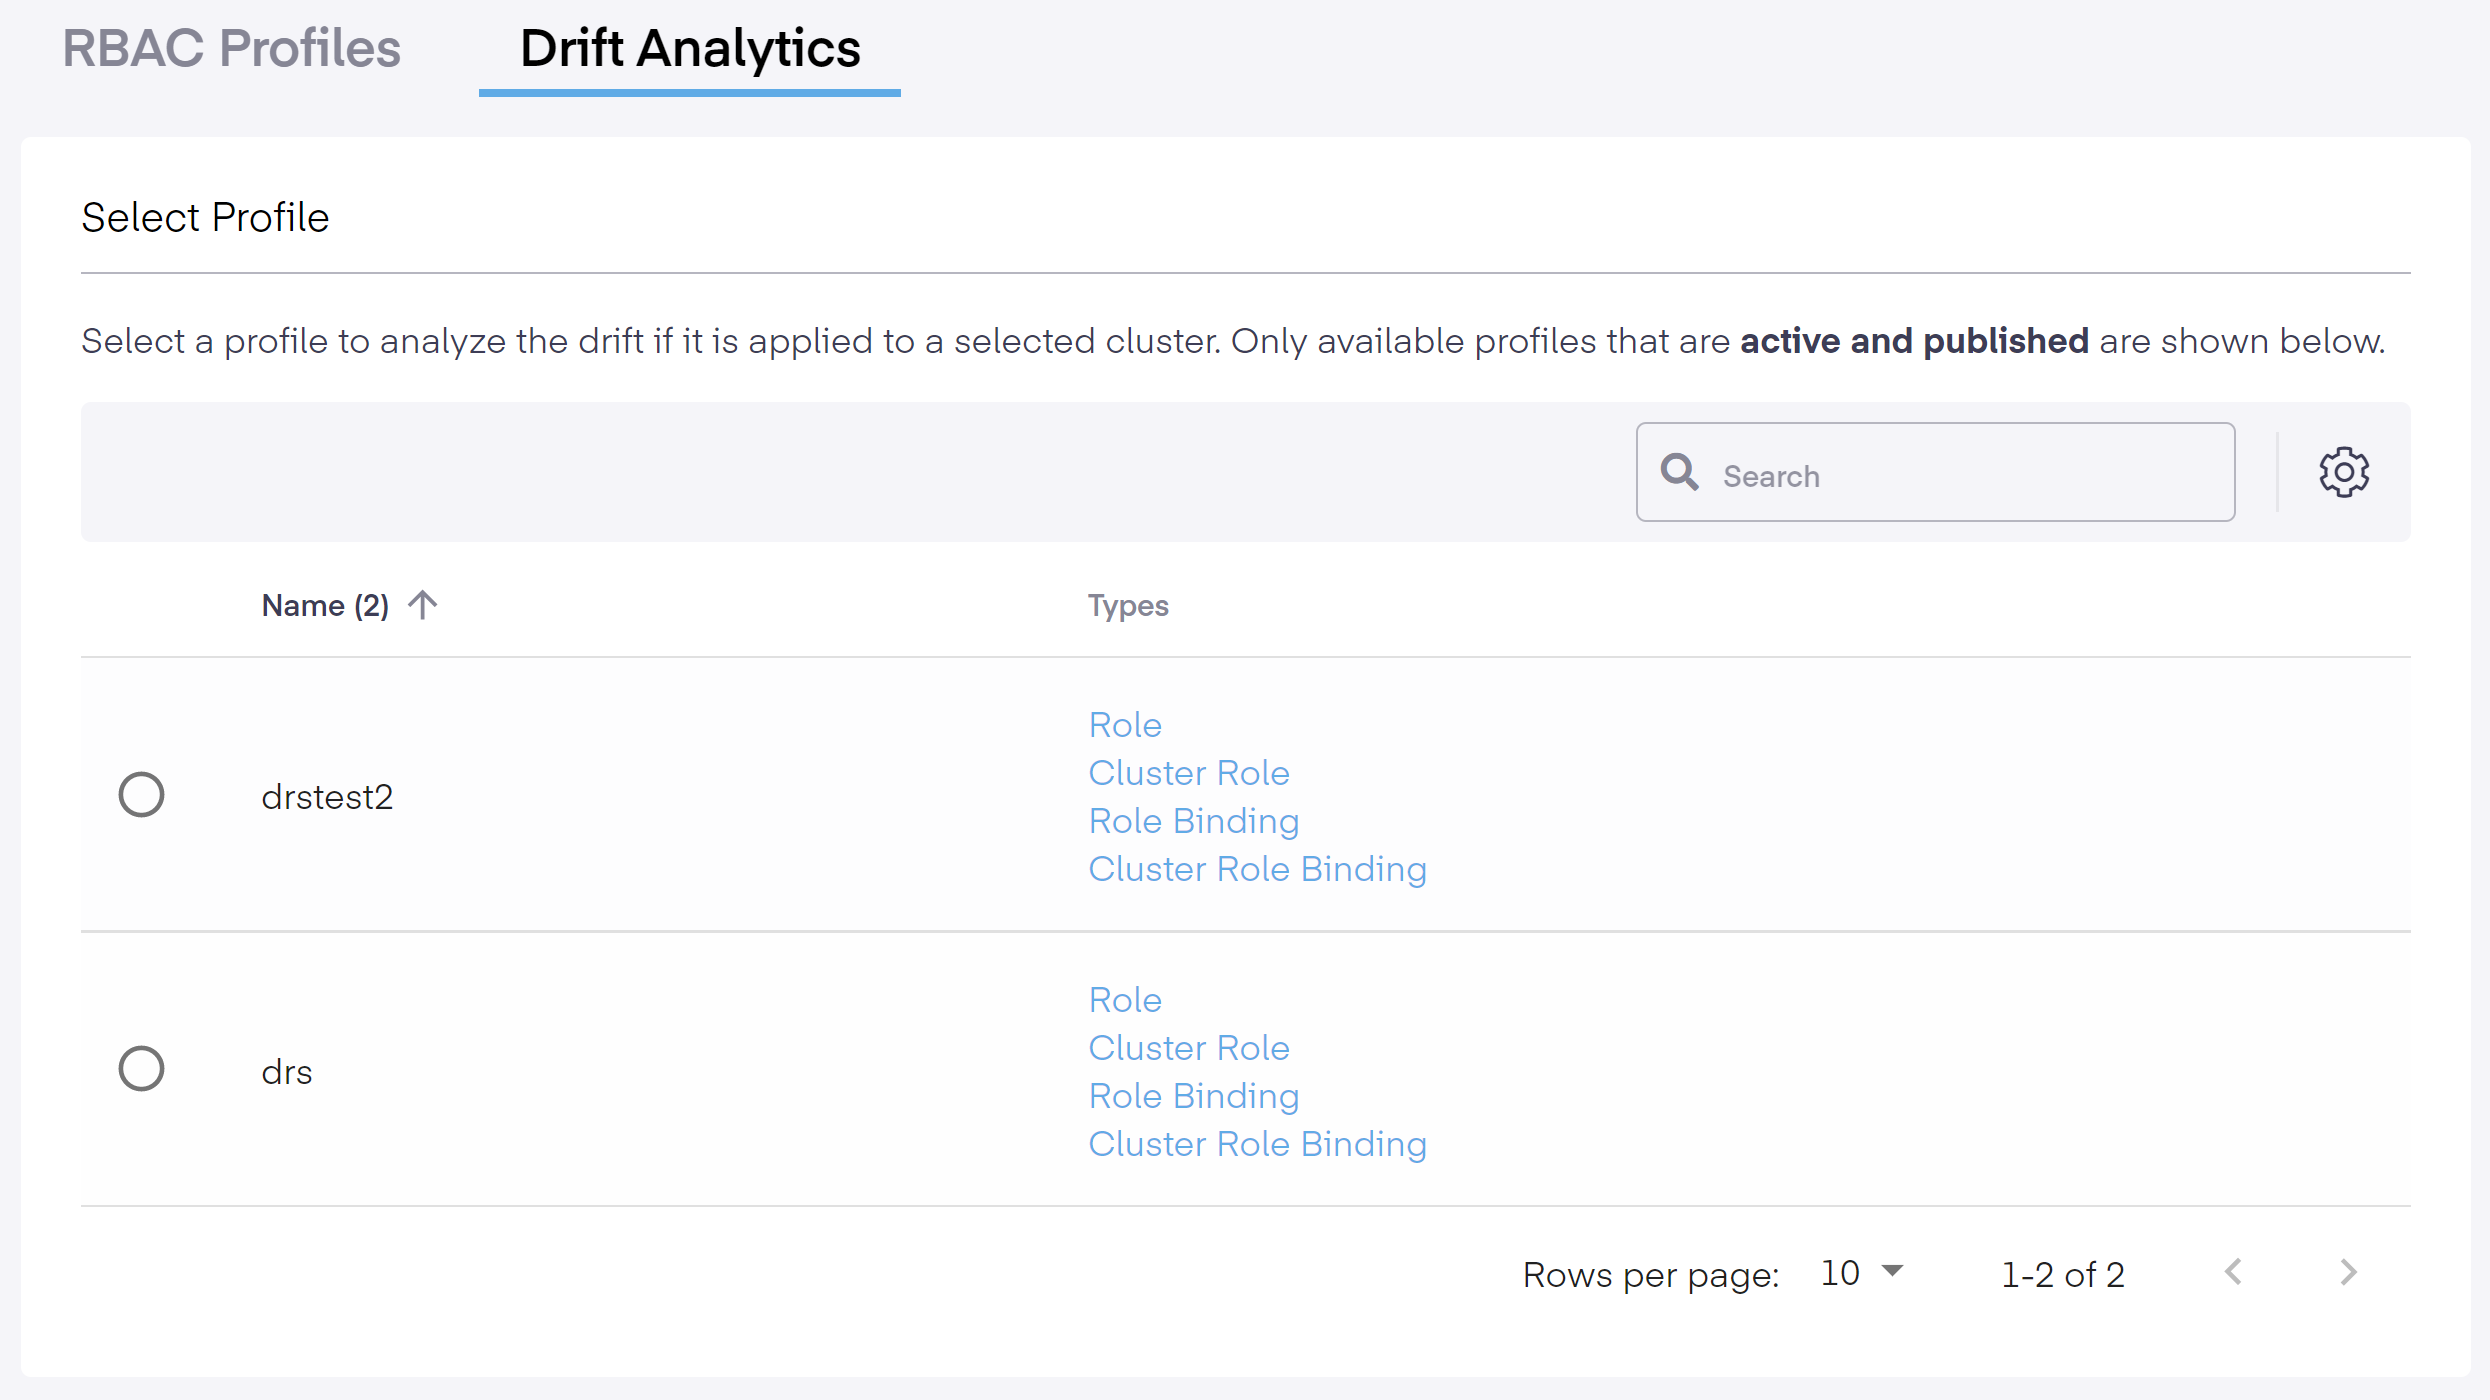
Task: Open the Drift Analytics tab
Action: point(690,48)
